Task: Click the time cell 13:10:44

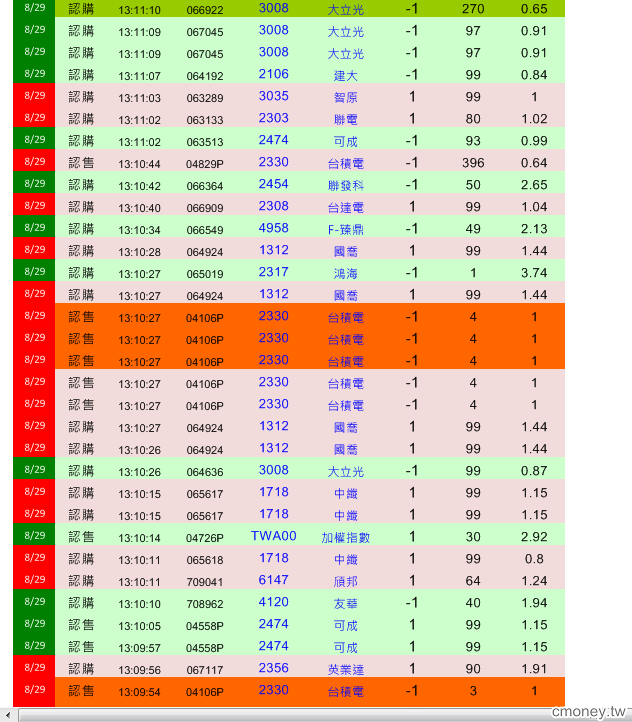Action: point(139,163)
